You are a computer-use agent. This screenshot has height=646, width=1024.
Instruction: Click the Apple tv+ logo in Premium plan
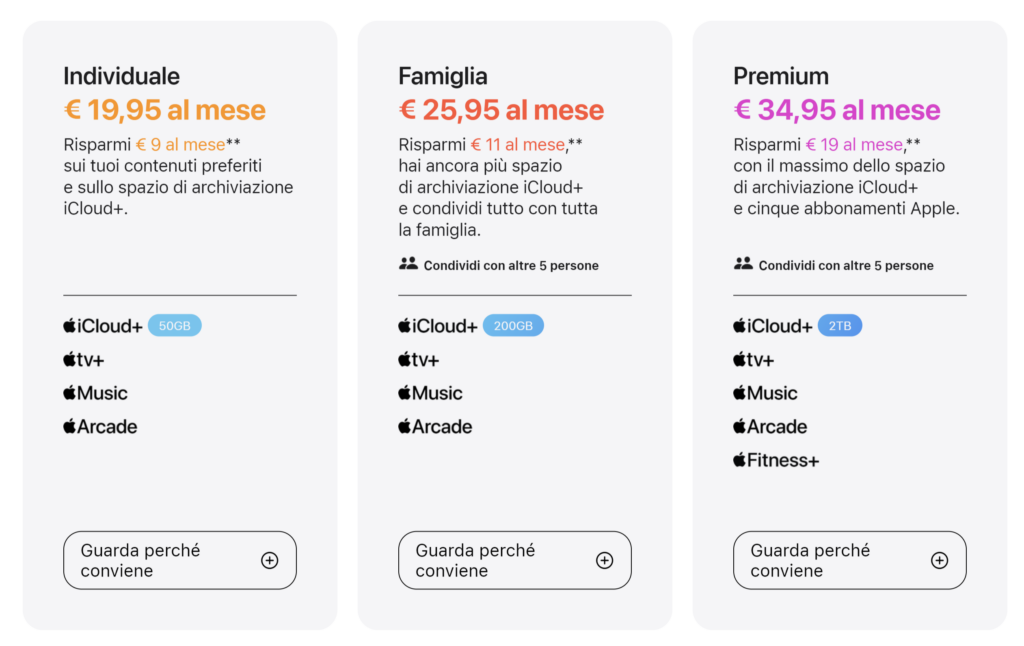click(753, 360)
